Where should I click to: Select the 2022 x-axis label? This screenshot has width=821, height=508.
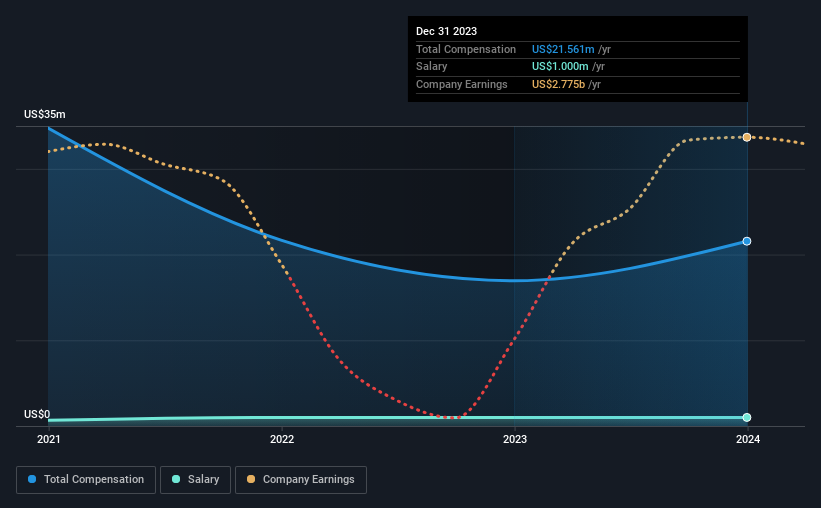[x=282, y=439]
